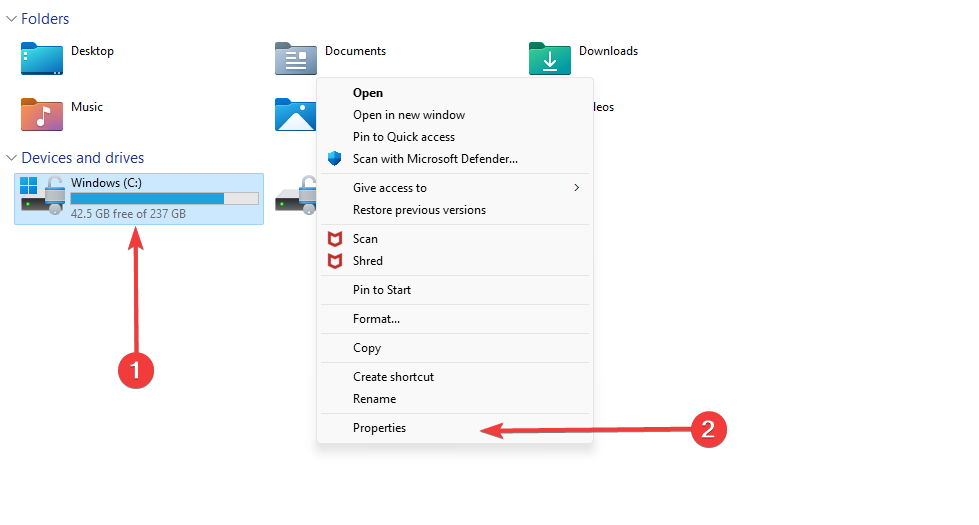Select Scan with Microsoft Defender
Screen dimensions: 979x525
pyautogui.click(x=455, y=159)
